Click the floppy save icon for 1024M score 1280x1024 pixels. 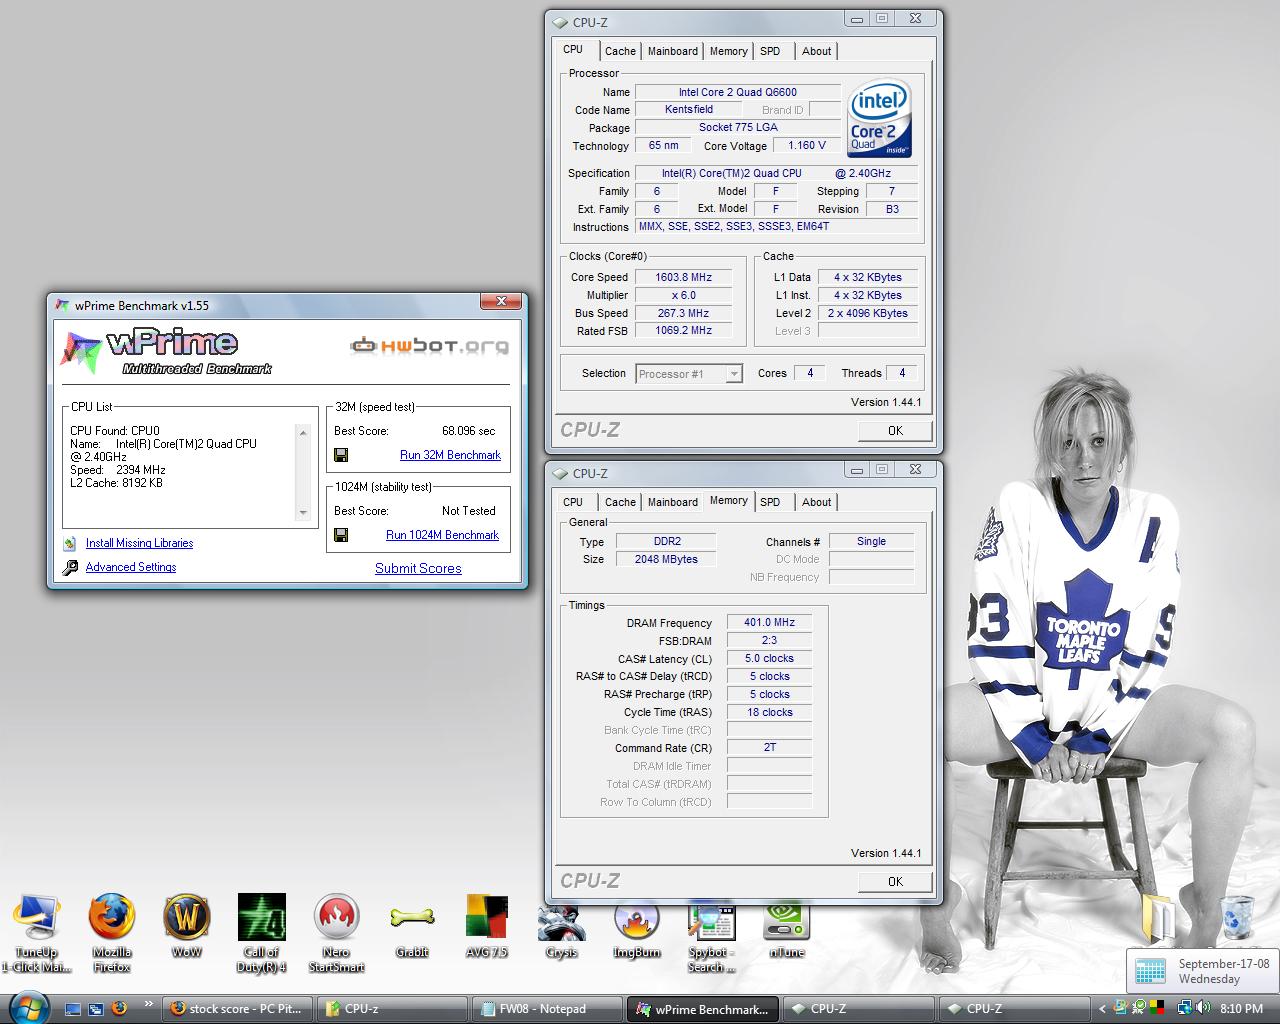tap(341, 535)
